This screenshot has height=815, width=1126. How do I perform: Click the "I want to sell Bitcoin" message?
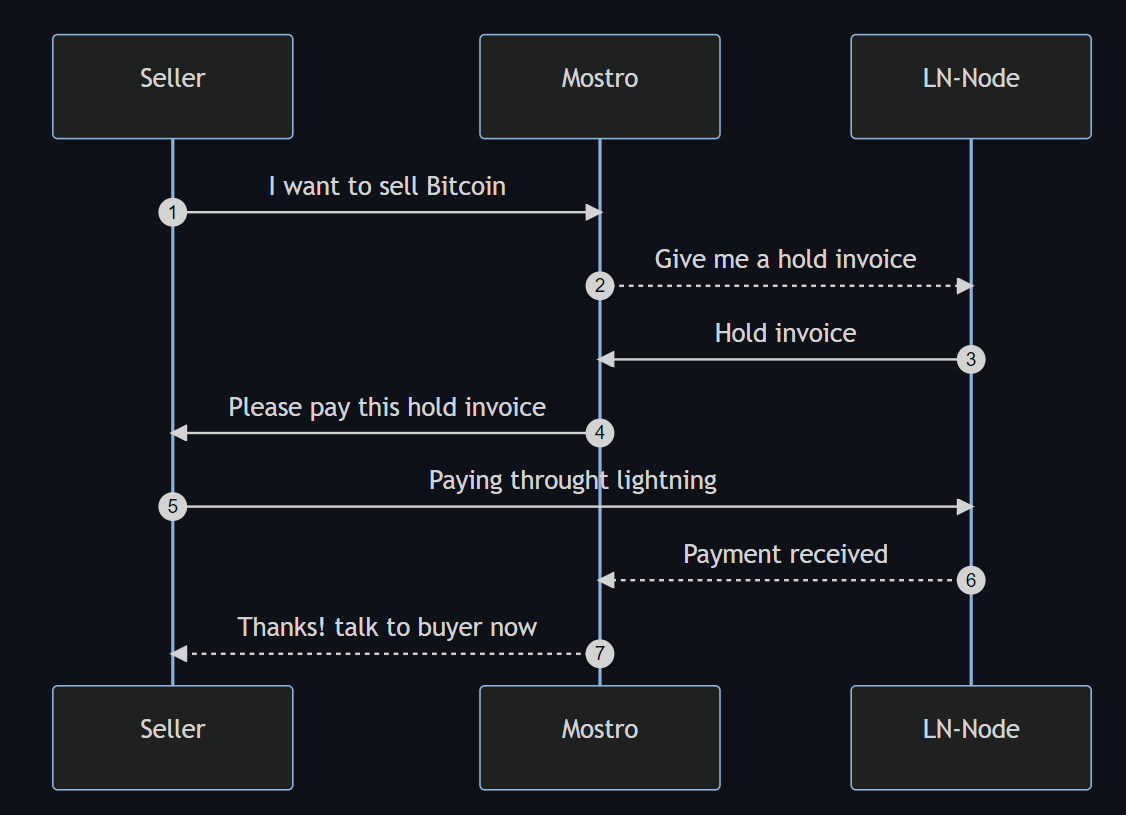[x=387, y=186]
